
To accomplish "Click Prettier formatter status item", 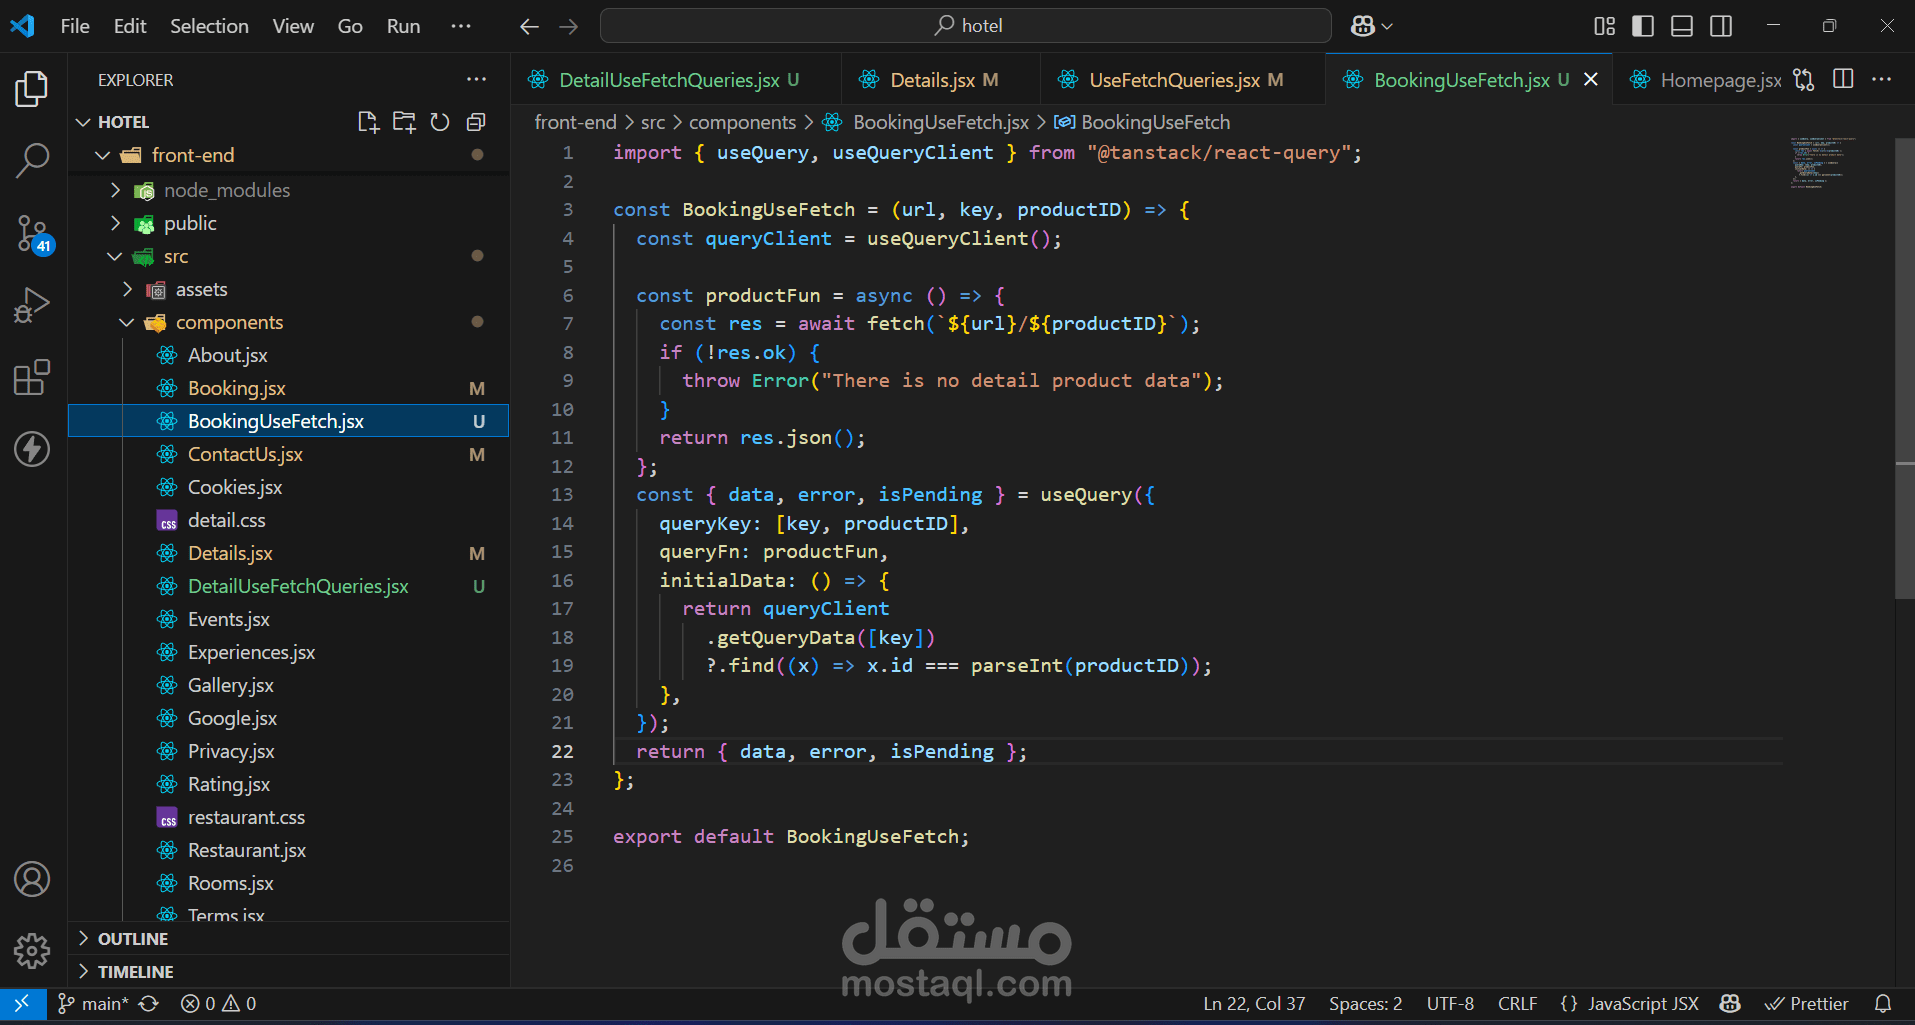I will pyautogui.click(x=1806, y=1003).
